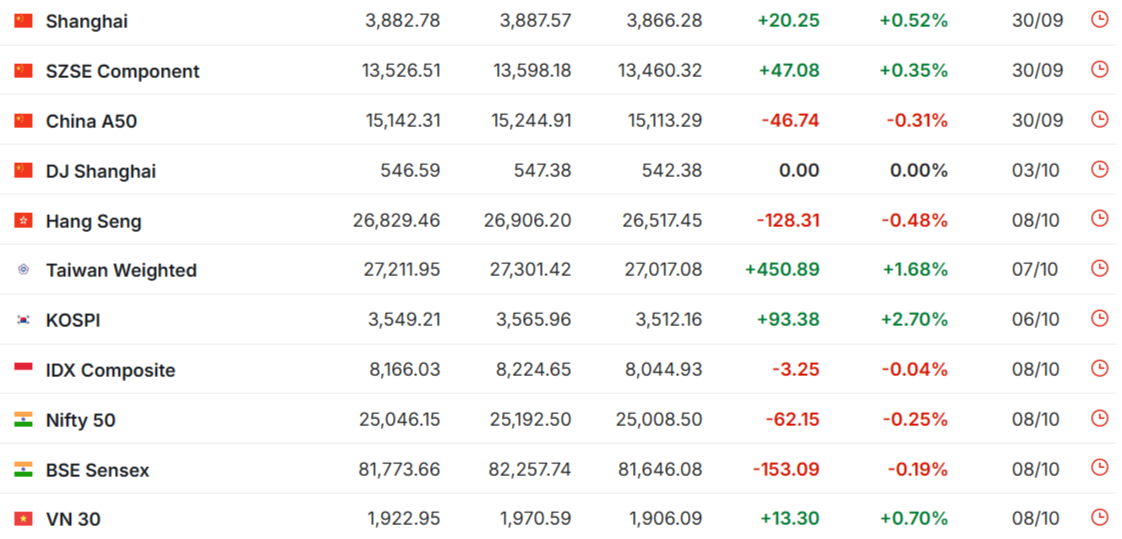Click the Taiwan emblem icon
Screen dimensions: 1122x539
pyautogui.click(x=23, y=270)
